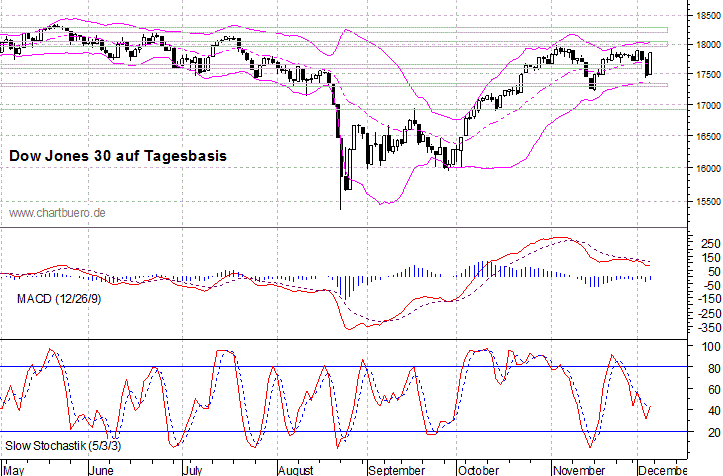
Task: Select the 'June' month label on time axis
Action: click(101, 470)
